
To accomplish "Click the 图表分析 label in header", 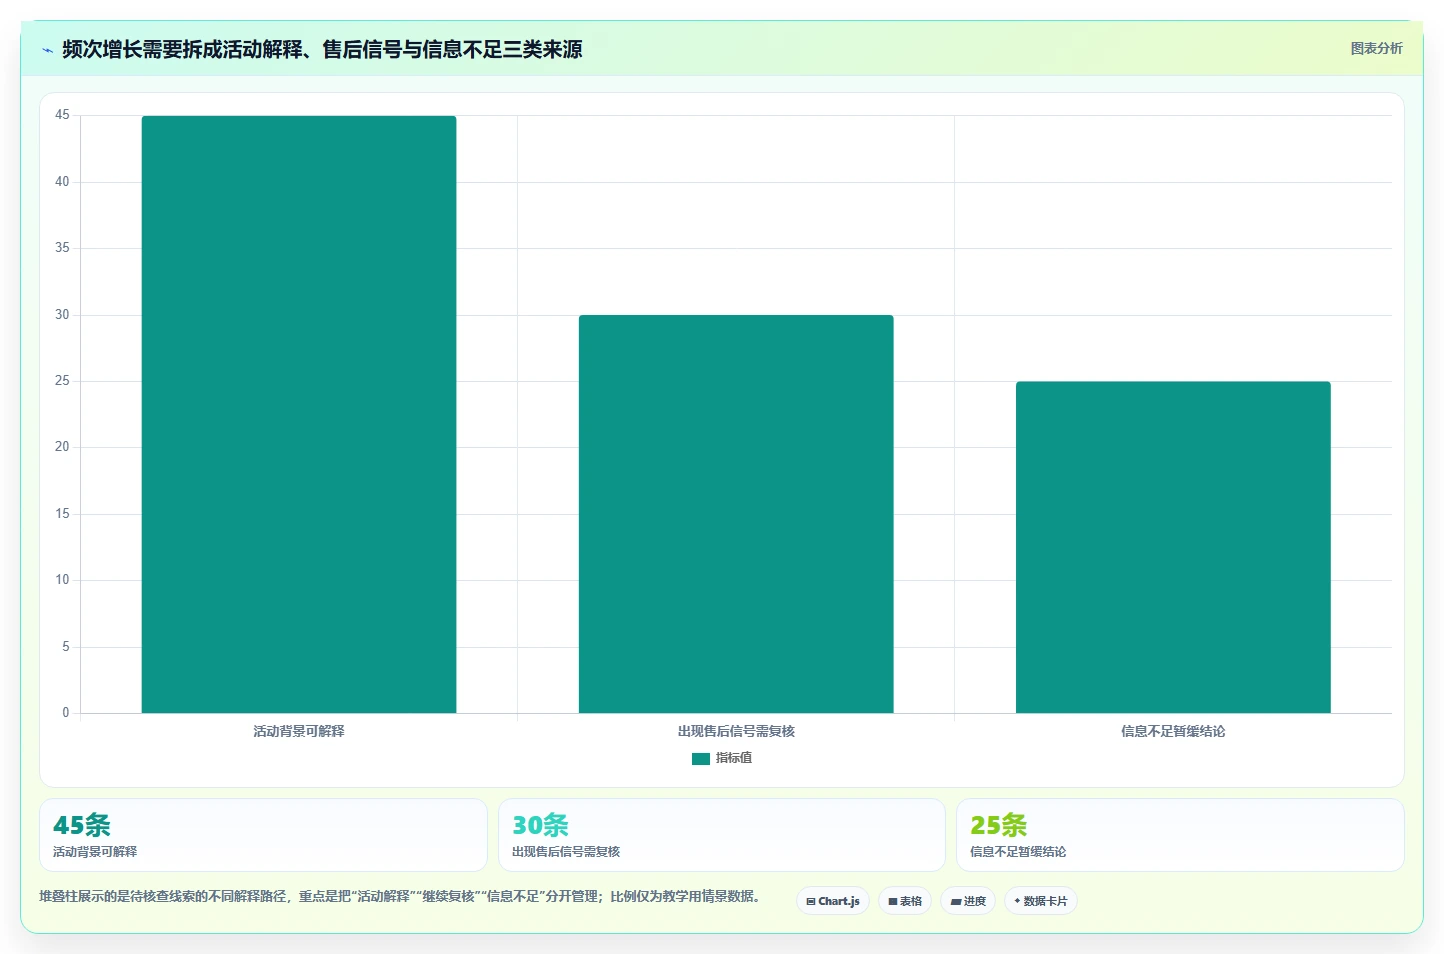I will coord(1376,48).
